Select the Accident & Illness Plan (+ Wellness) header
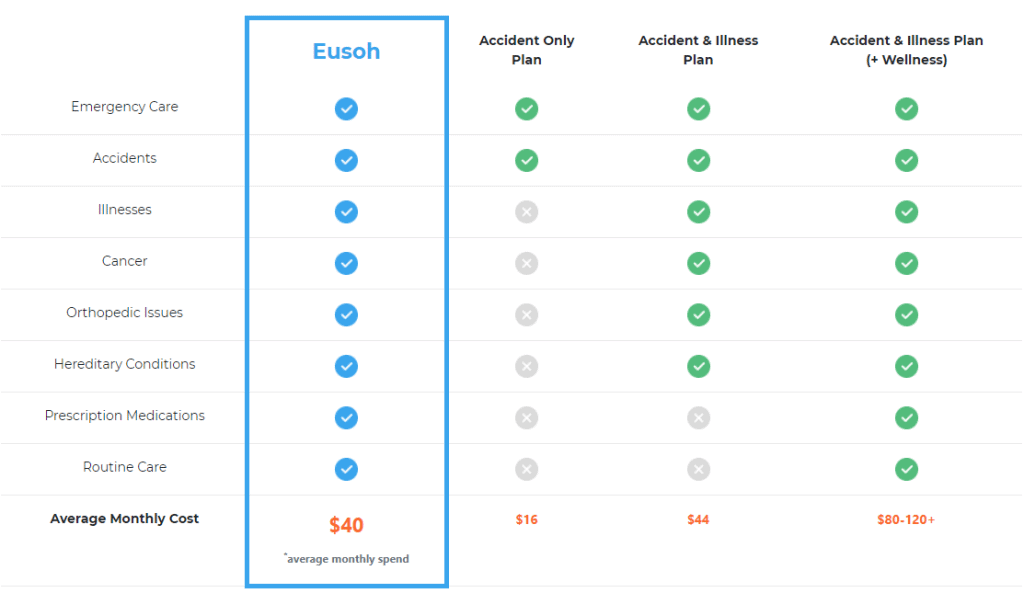The image size is (1024, 593). (x=906, y=50)
